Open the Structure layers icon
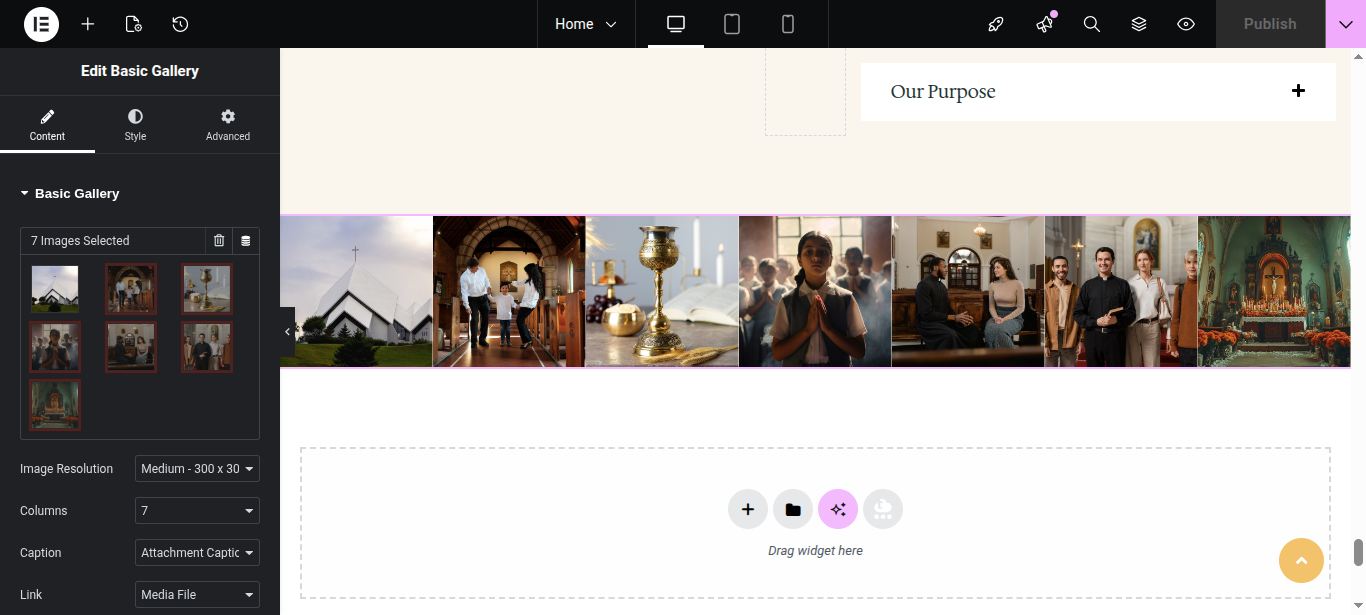The height and width of the screenshot is (615, 1366). (x=1139, y=24)
